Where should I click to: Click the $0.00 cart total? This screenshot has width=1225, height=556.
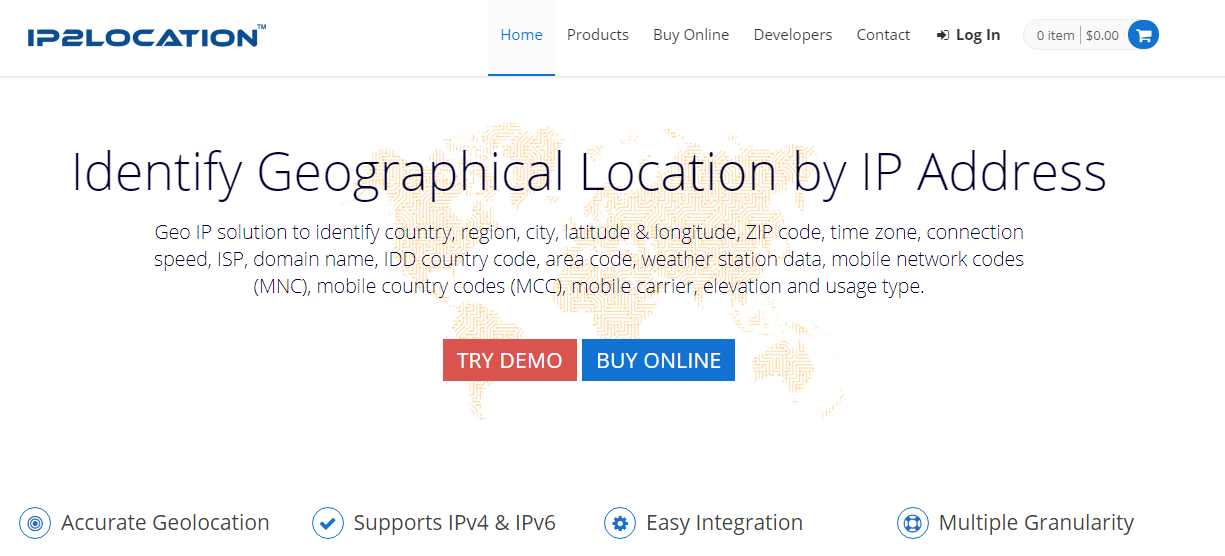point(1102,35)
